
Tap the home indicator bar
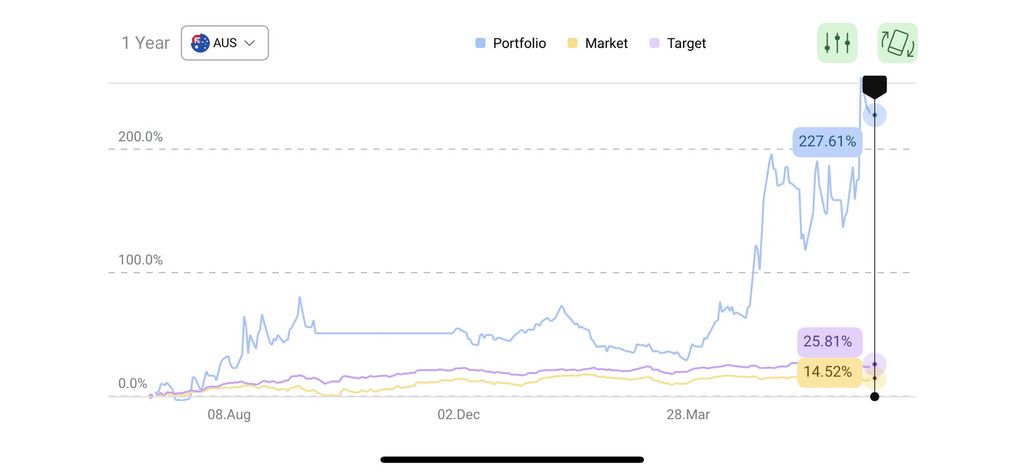pos(512,459)
